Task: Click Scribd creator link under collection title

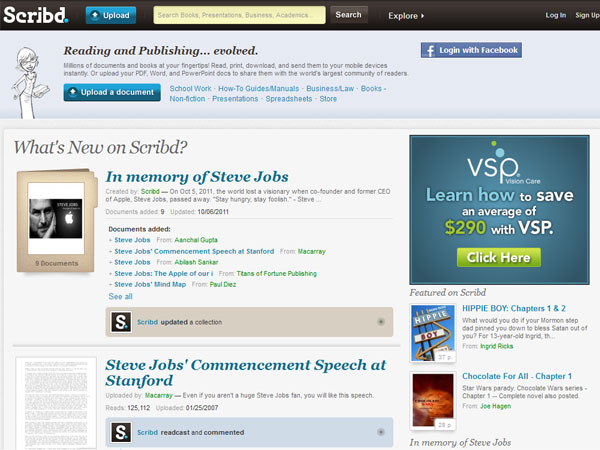Action: (x=150, y=191)
